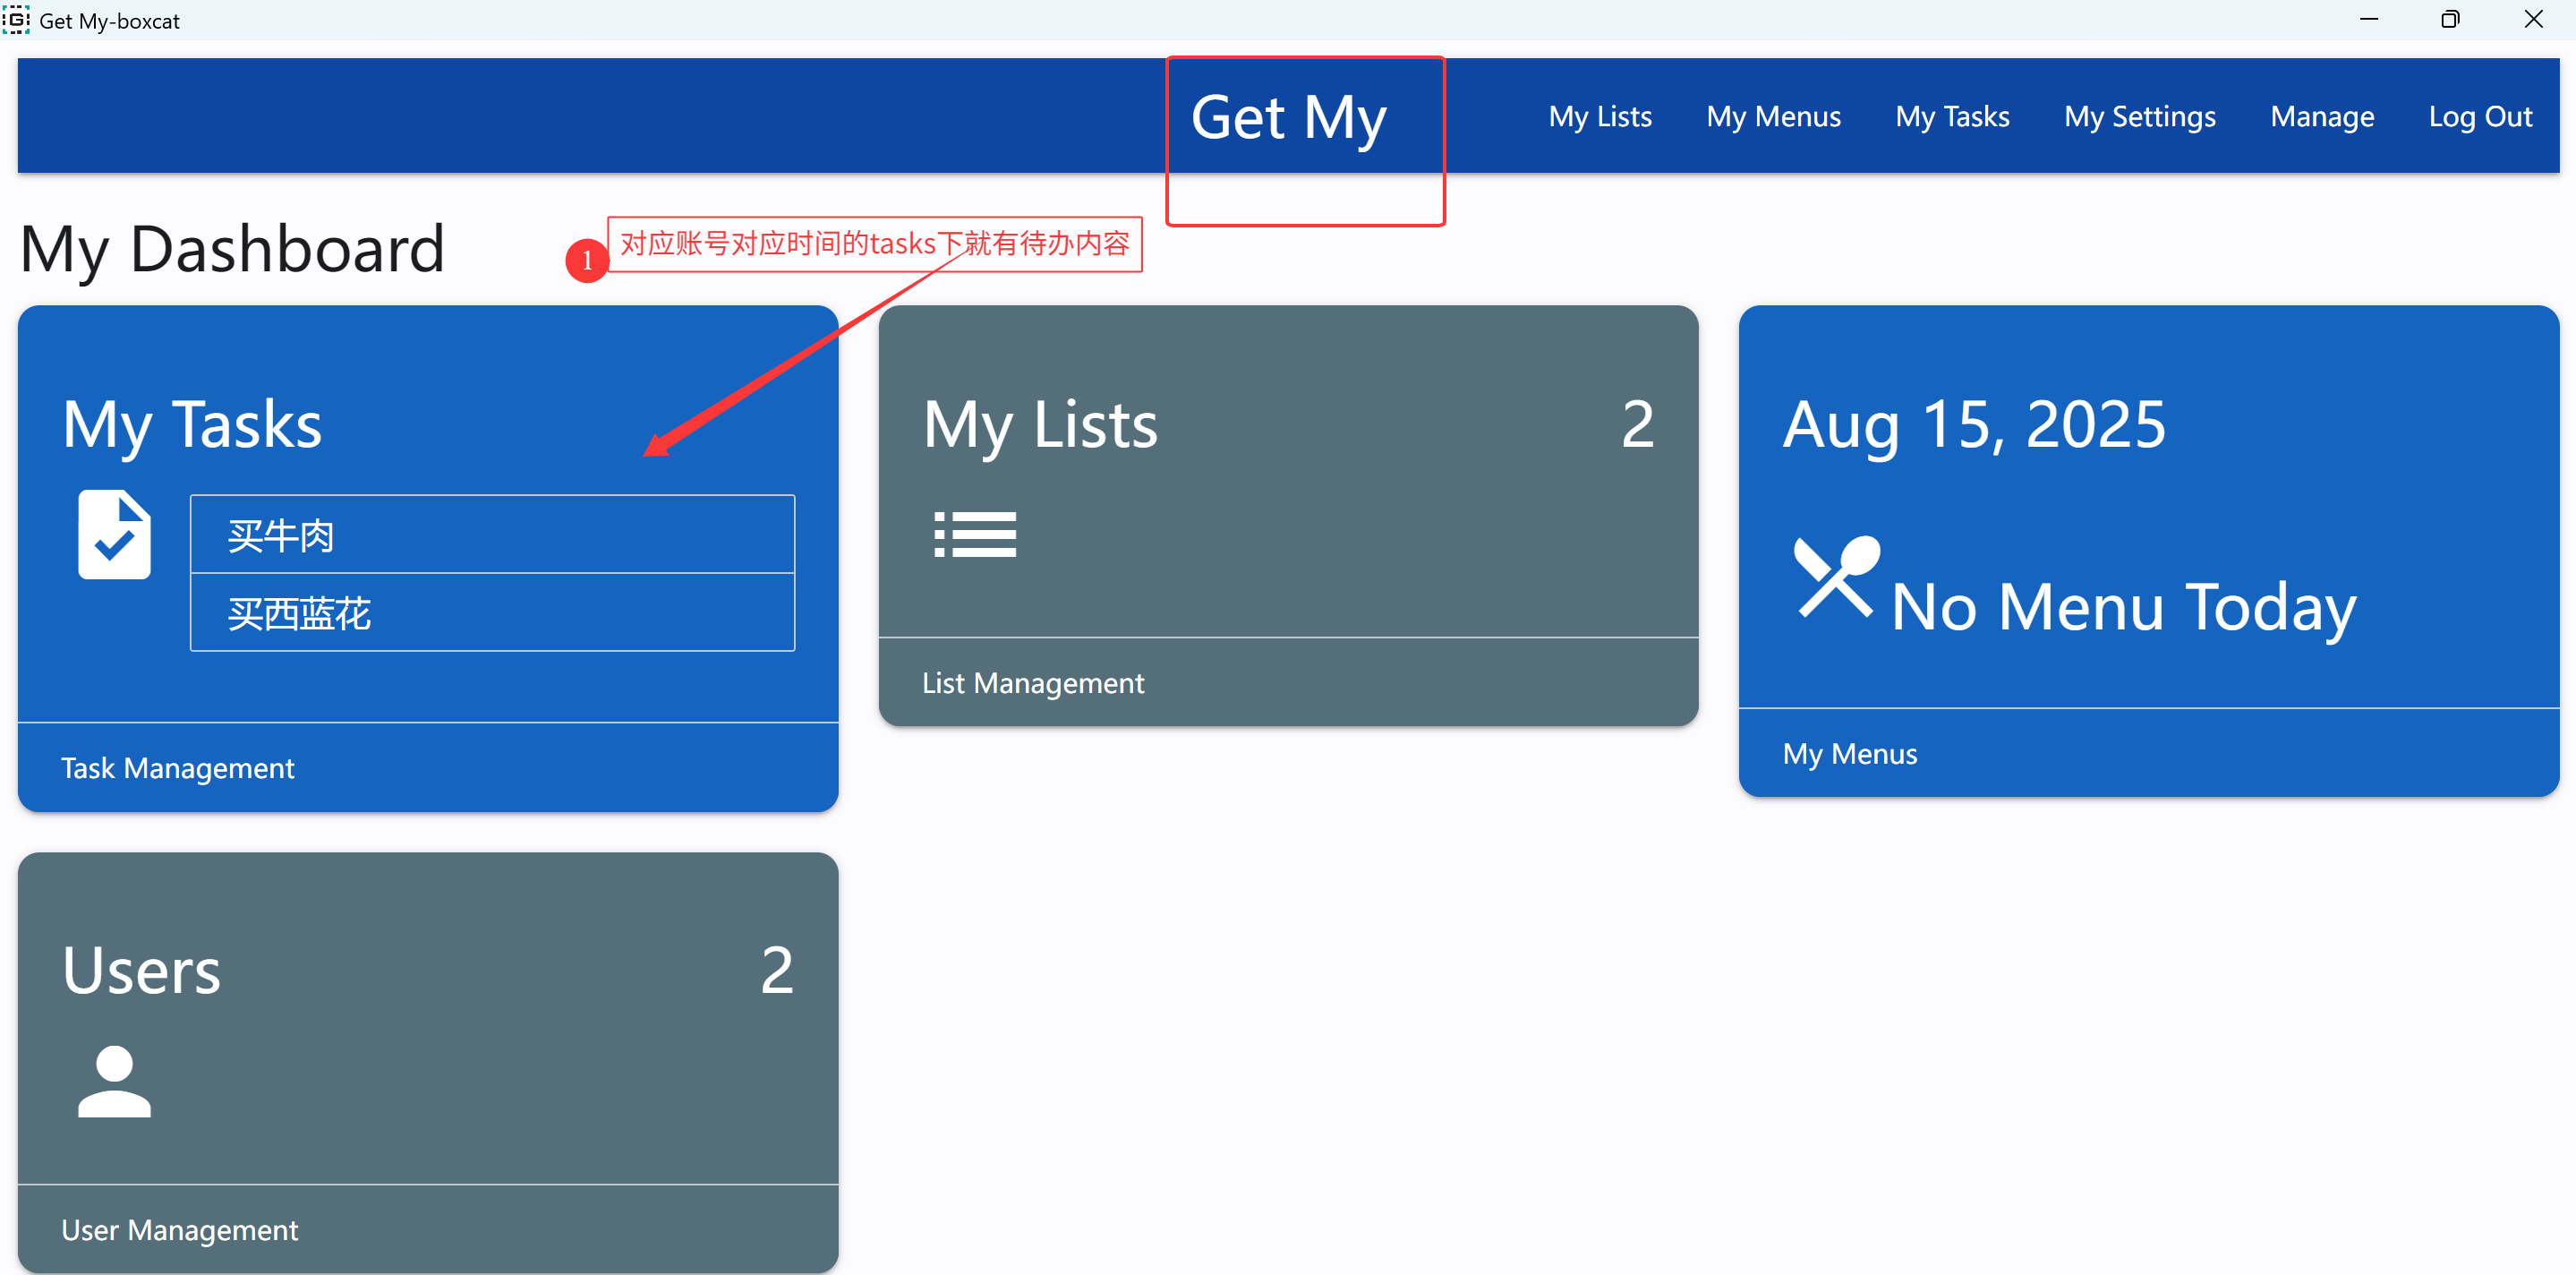Select the 买牛肉 task item

[492, 534]
